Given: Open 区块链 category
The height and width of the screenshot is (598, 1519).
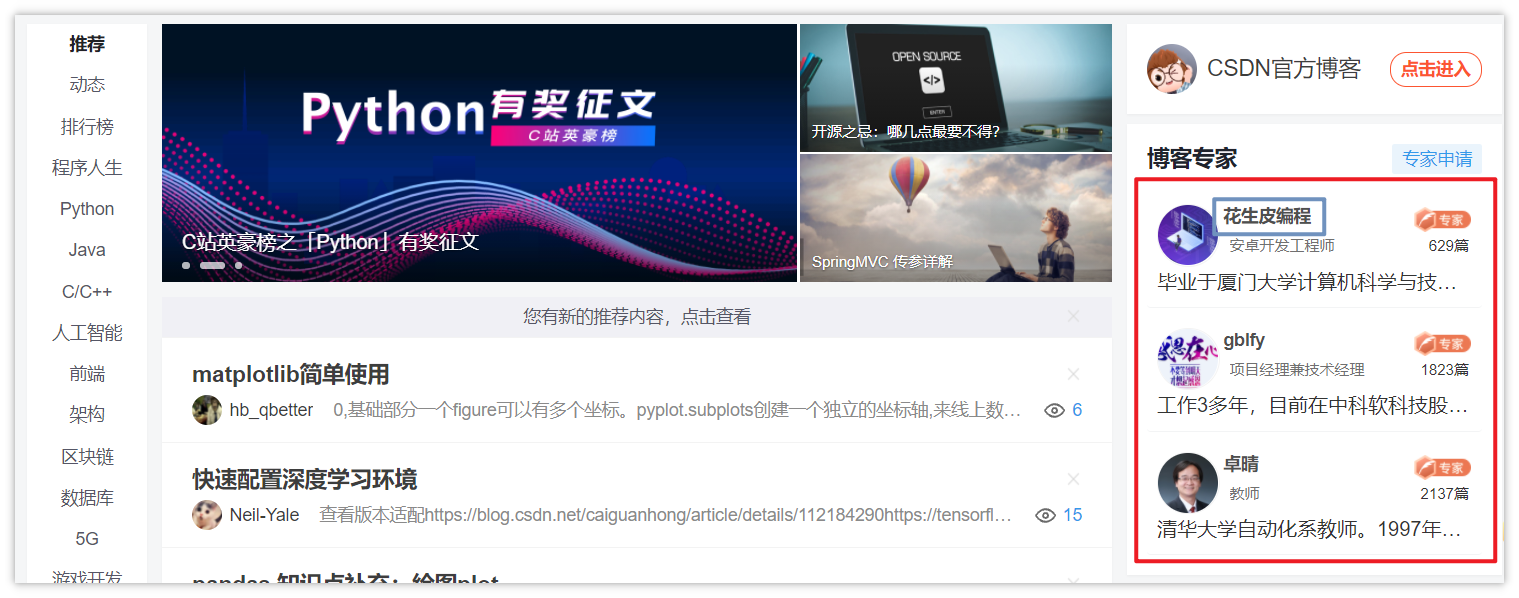Looking at the screenshot, I should click(x=87, y=457).
